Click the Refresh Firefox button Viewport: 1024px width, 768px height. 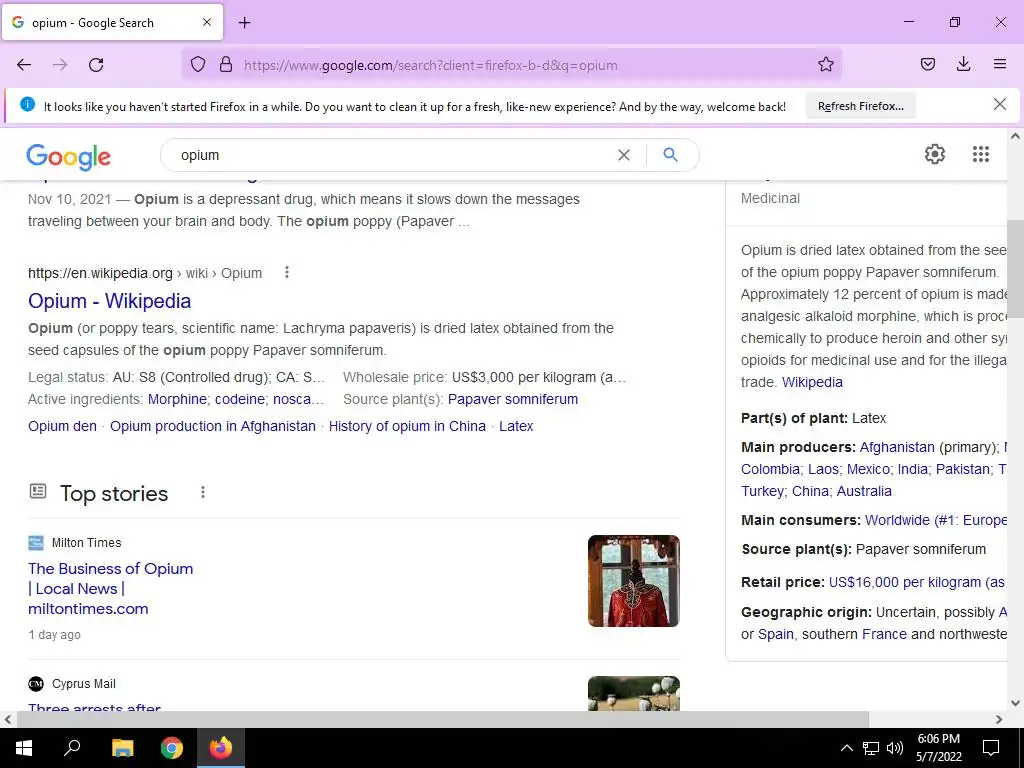pyautogui.click(x=861, y=106)
